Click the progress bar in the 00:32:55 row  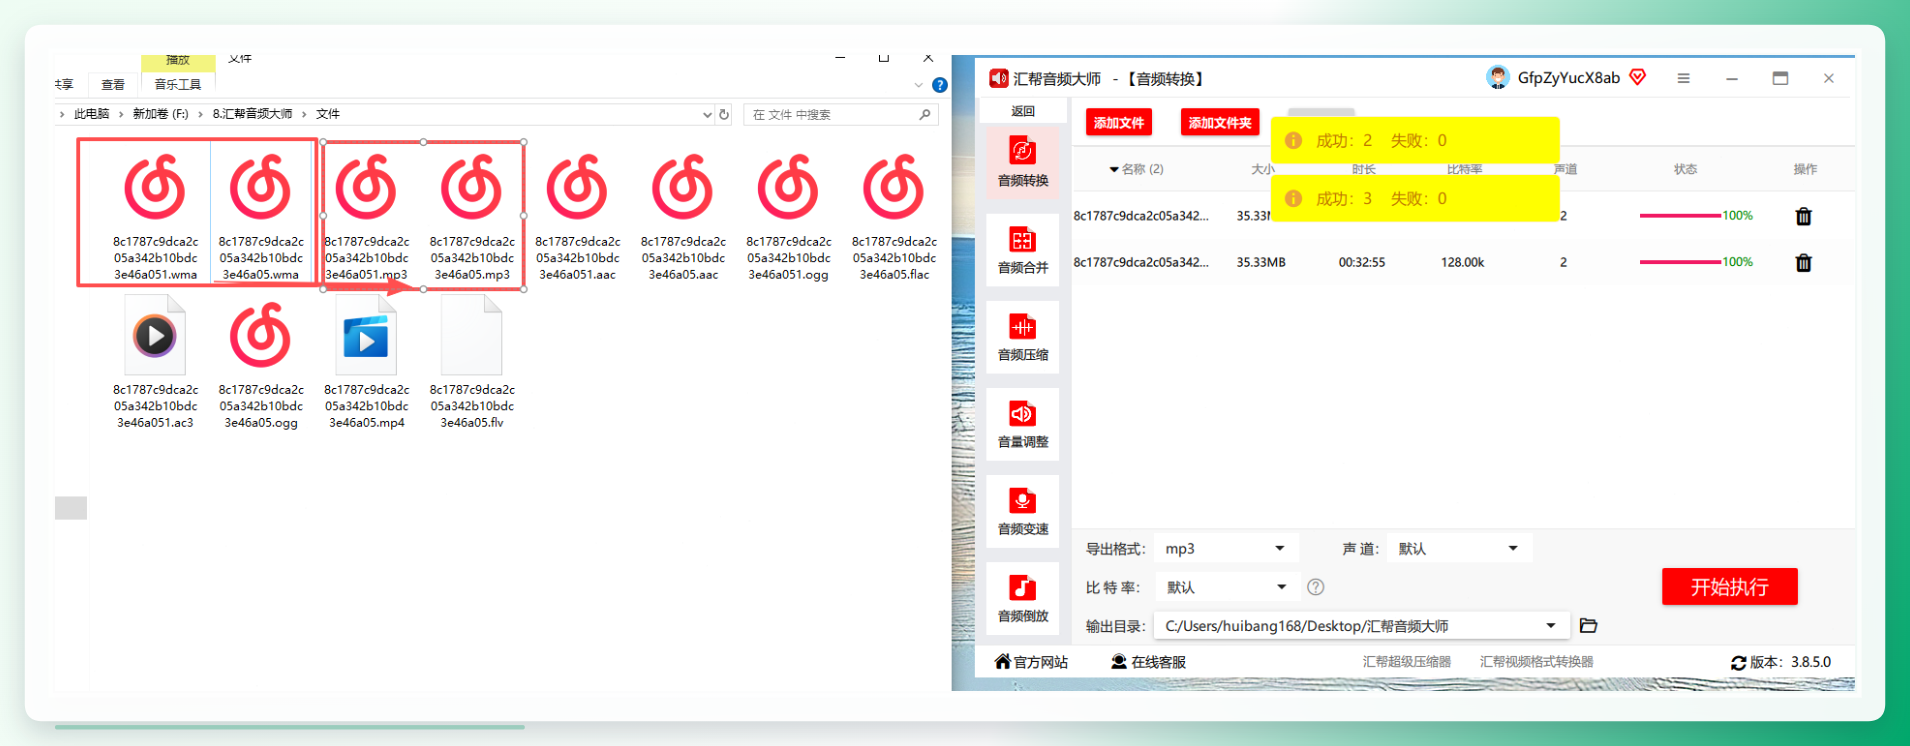tap(1680, 262)
